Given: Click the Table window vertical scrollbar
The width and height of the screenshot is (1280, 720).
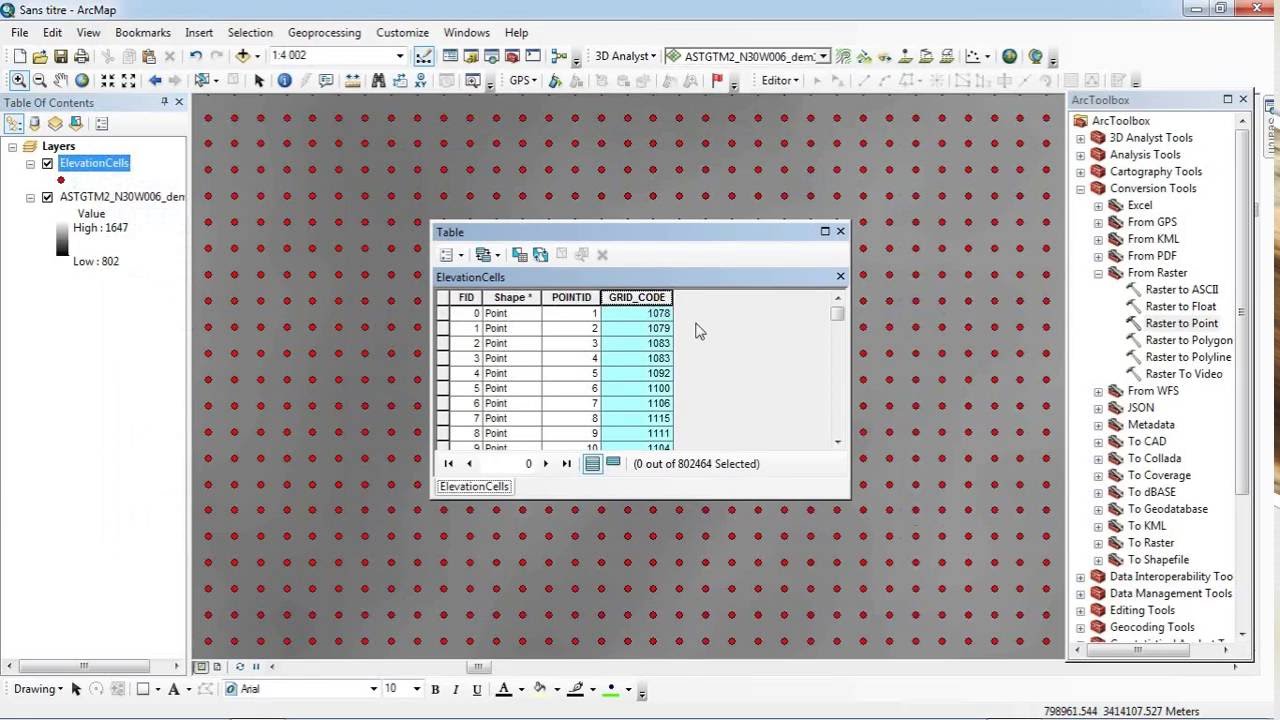Looking at the screenshot, I should (x=838, y=369).
